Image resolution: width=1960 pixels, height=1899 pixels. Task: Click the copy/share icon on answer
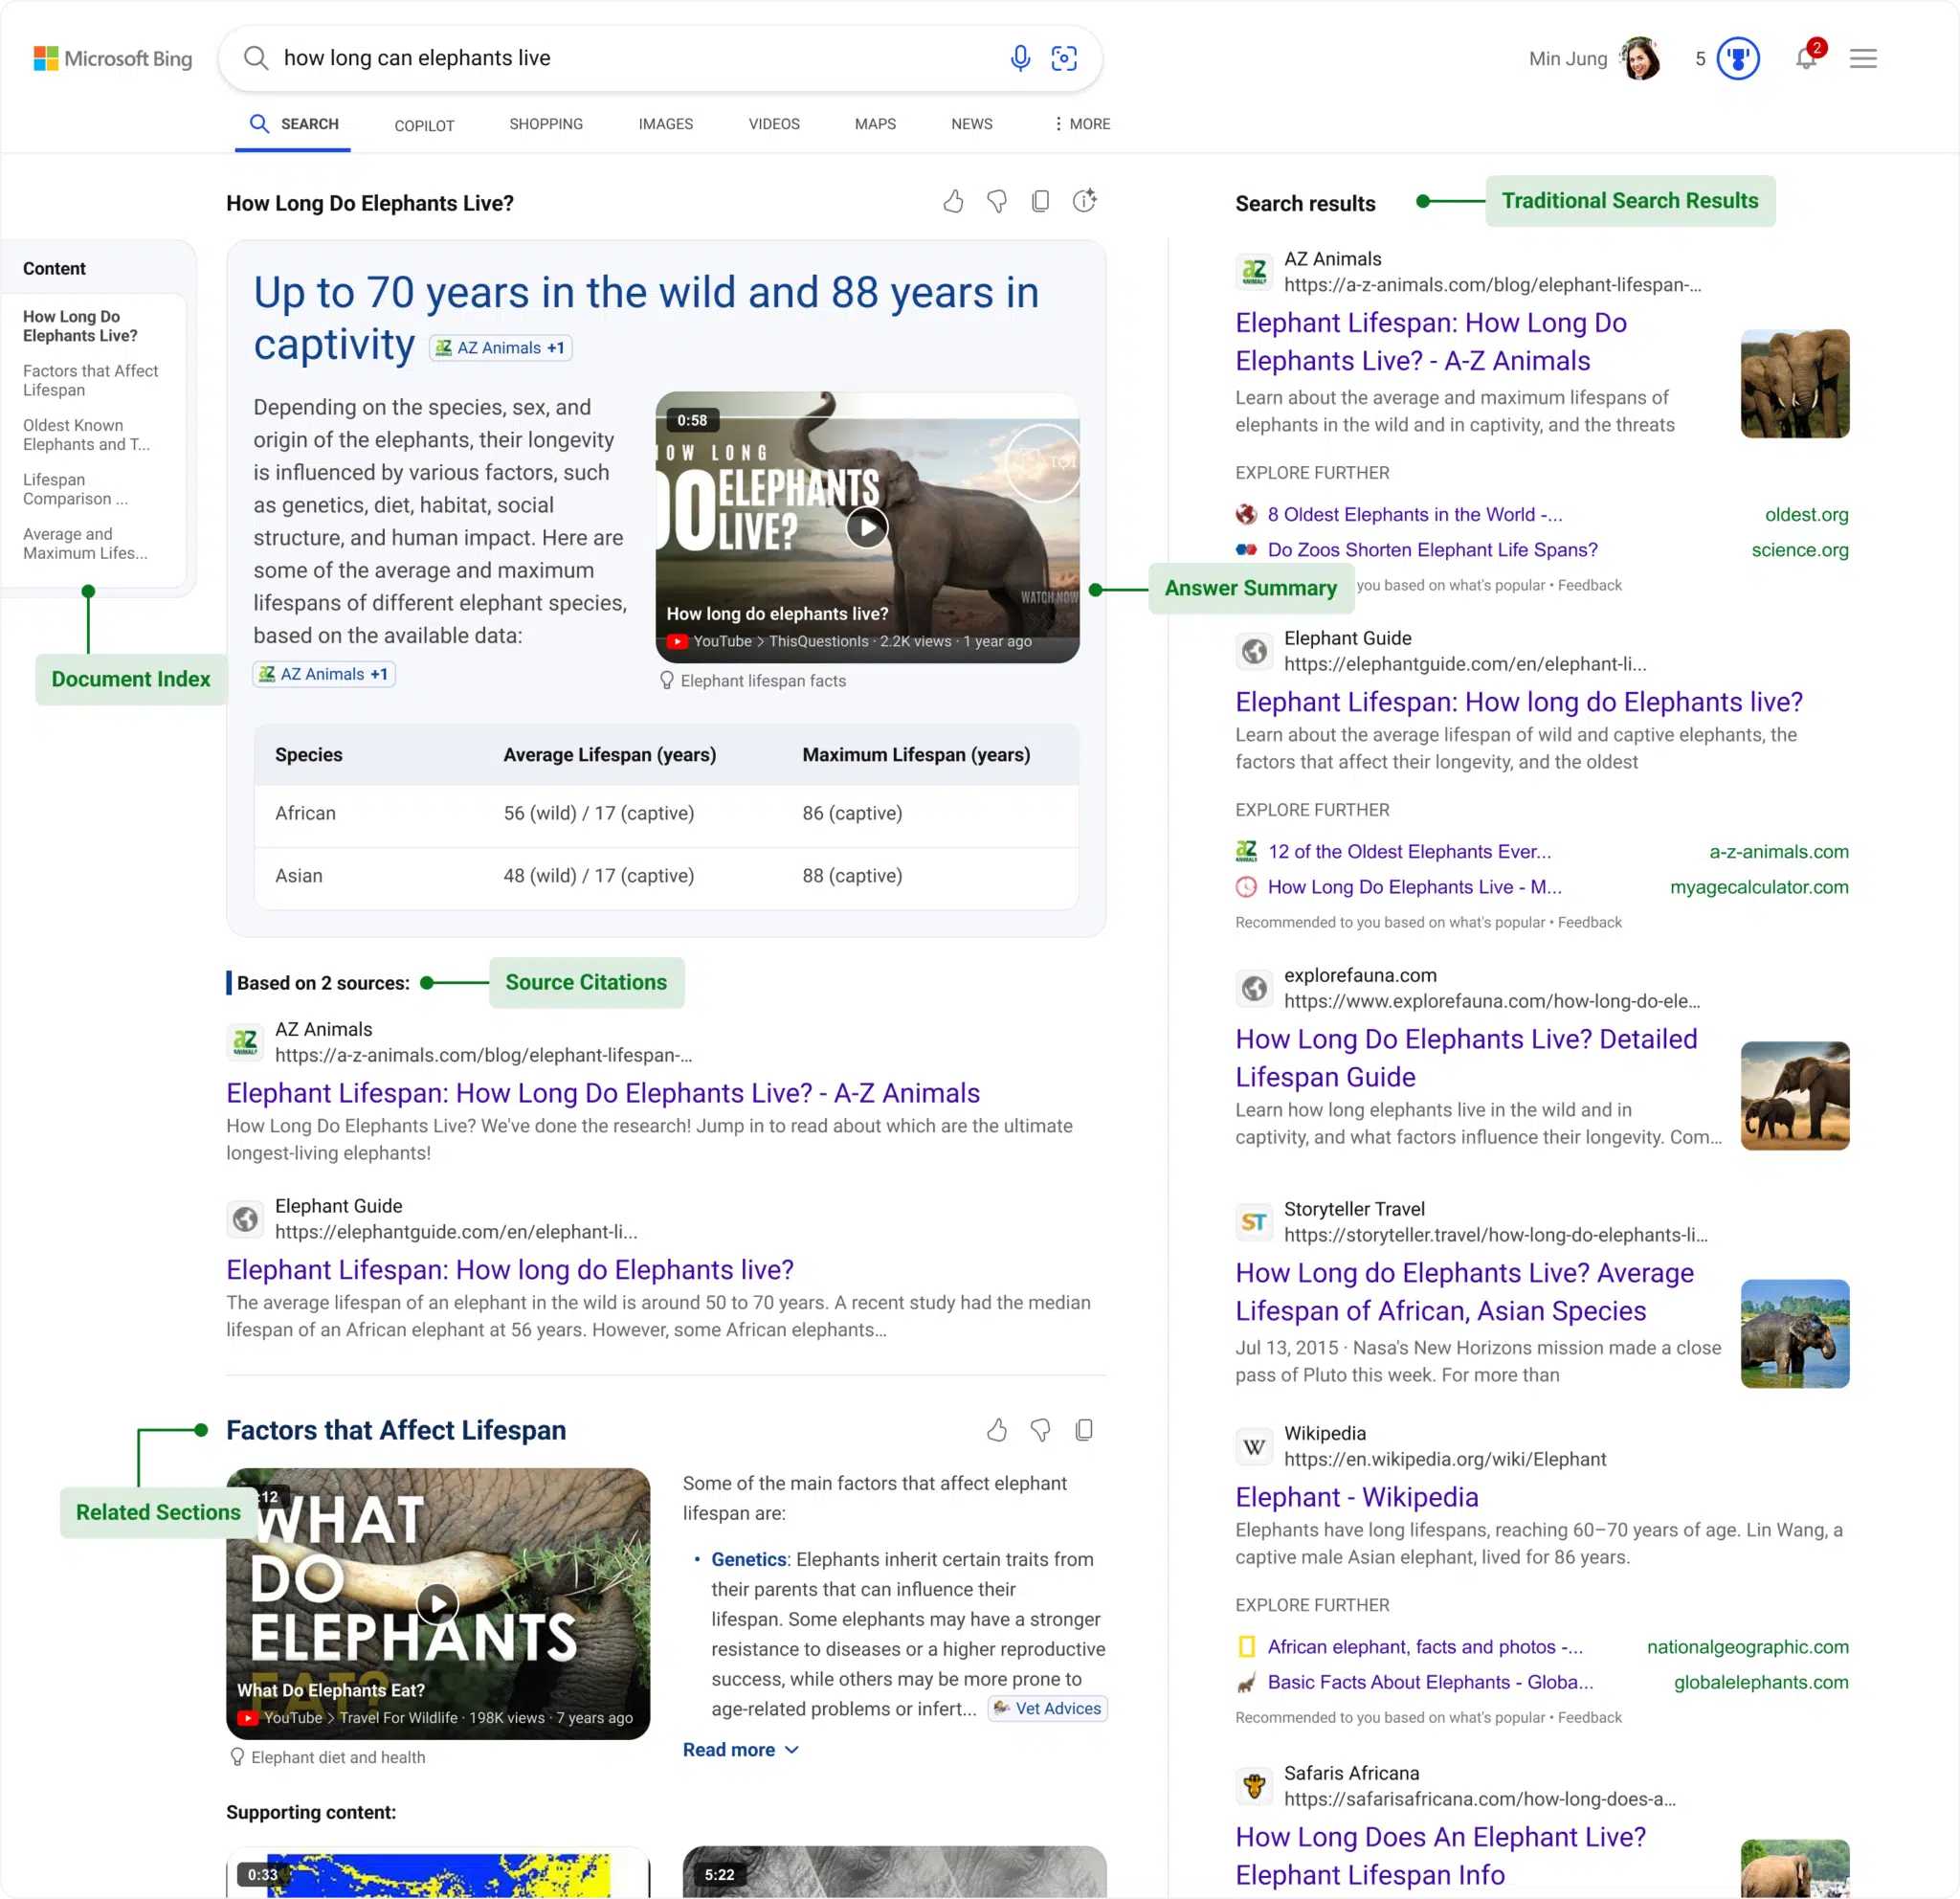(x=1043, y=203)
